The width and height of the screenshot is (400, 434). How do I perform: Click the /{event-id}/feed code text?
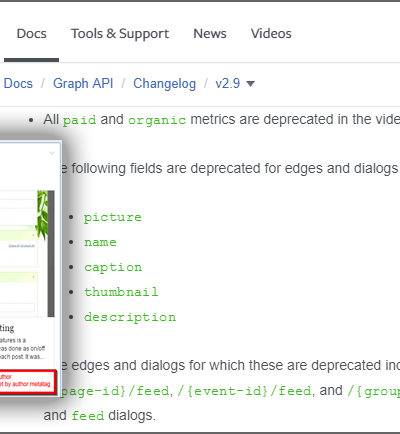(244, 391)
